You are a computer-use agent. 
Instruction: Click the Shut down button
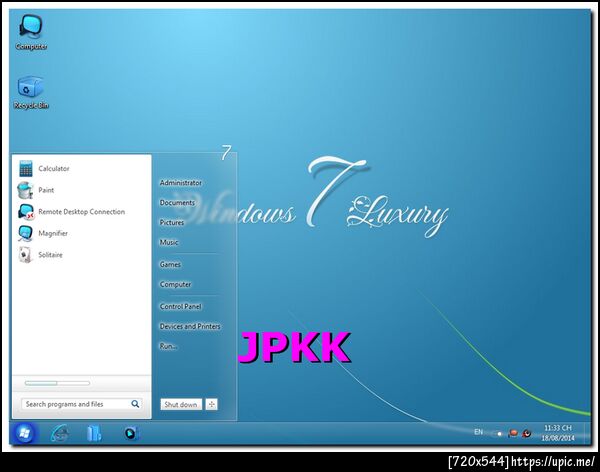pyautogui.click(x=181, y=404)
